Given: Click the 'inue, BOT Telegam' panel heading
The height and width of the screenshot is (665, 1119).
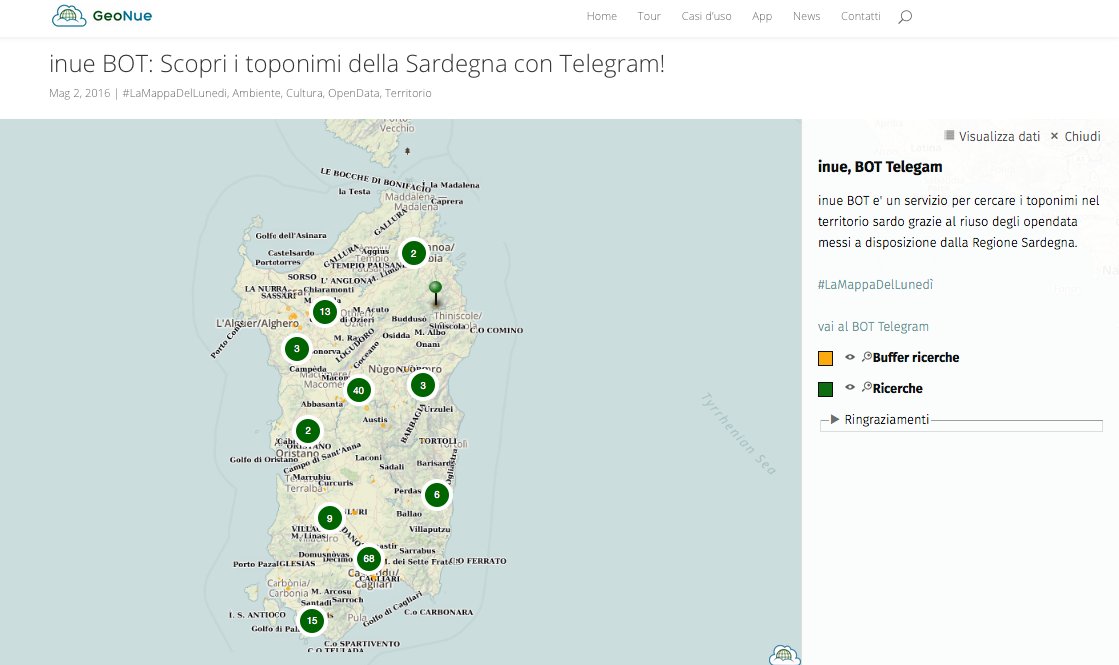Looking at the screenshot, I should click(x=880, y=167).
